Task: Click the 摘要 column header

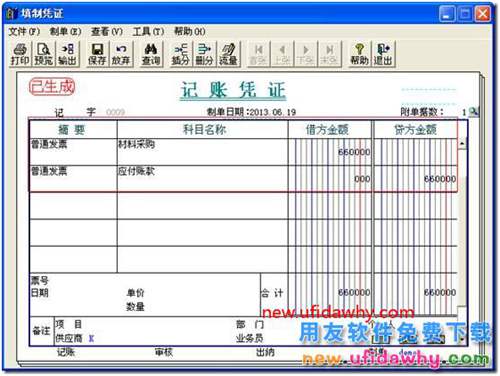Action: coord(72,130)
